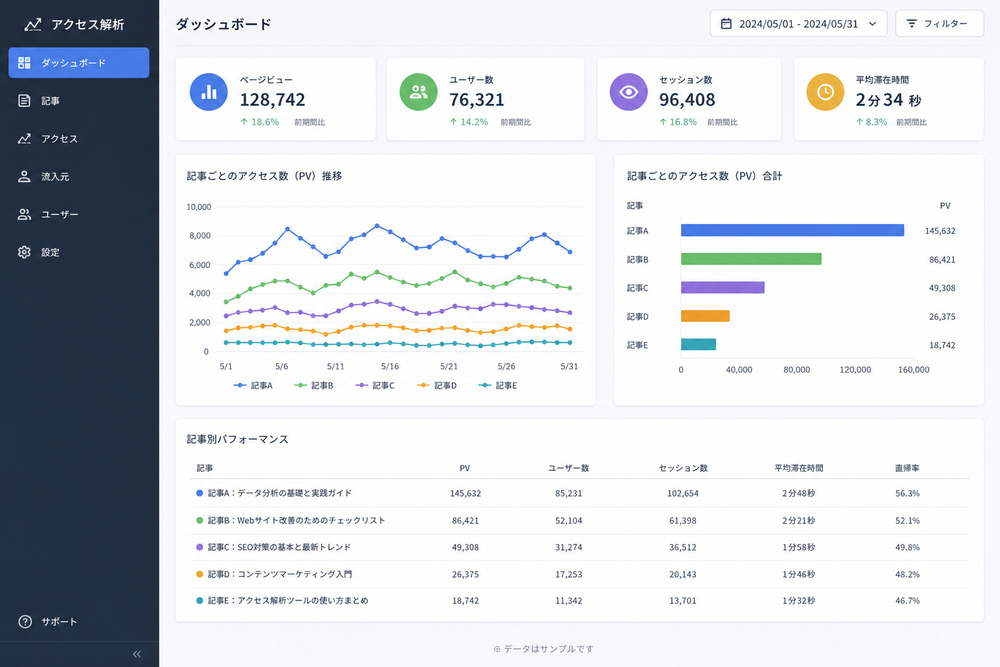The image size is (1000, 667).
Task: Click the blue ページビュー bar chart icon
Action: (209, 92)
